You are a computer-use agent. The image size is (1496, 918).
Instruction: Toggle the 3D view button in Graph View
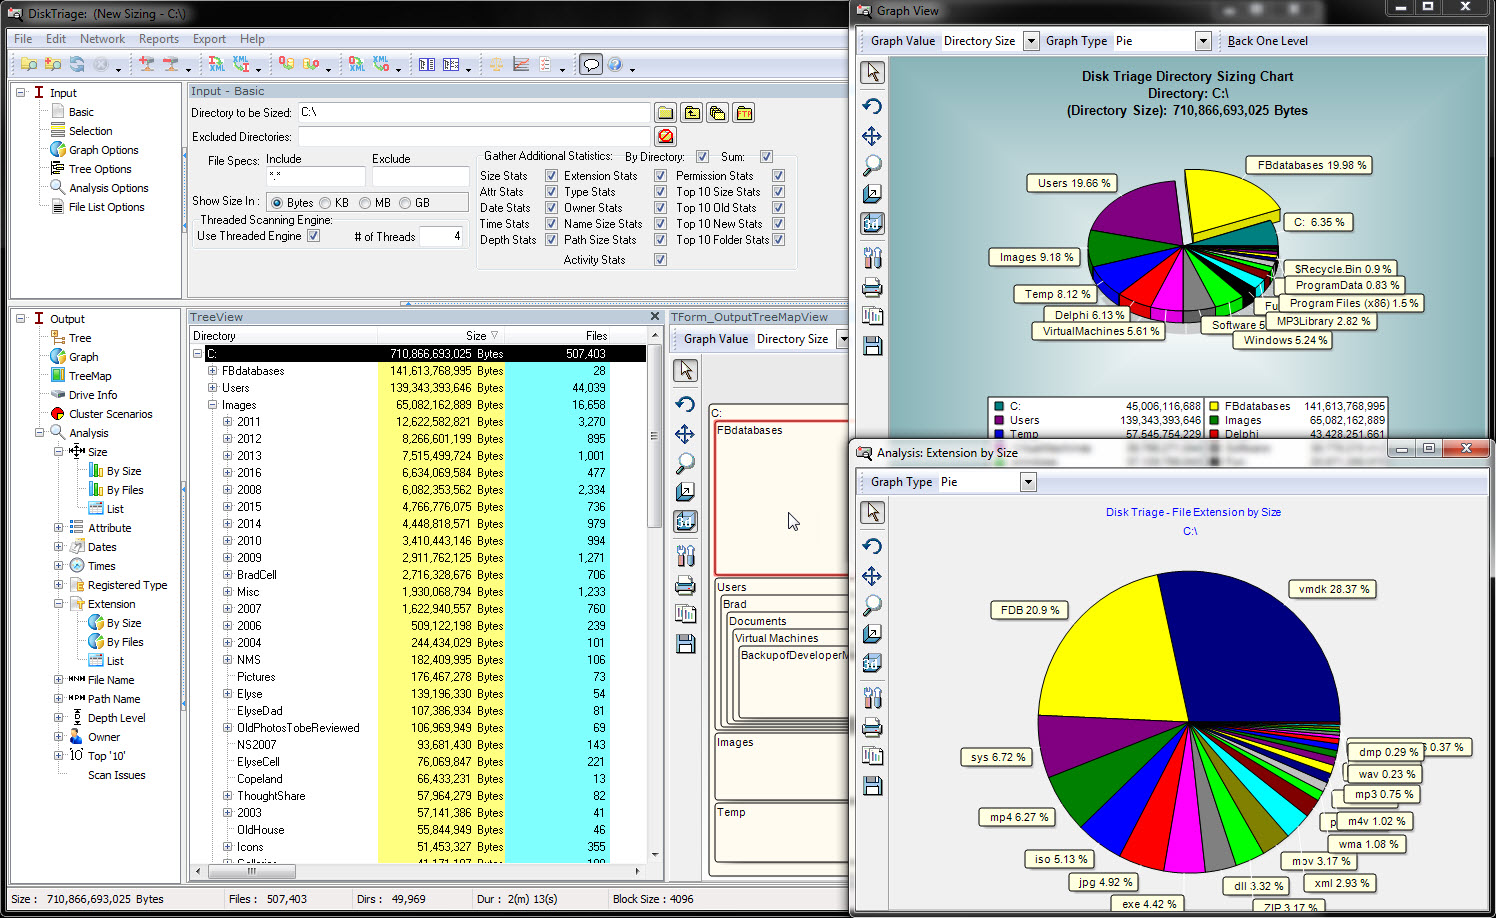[872, 224]
